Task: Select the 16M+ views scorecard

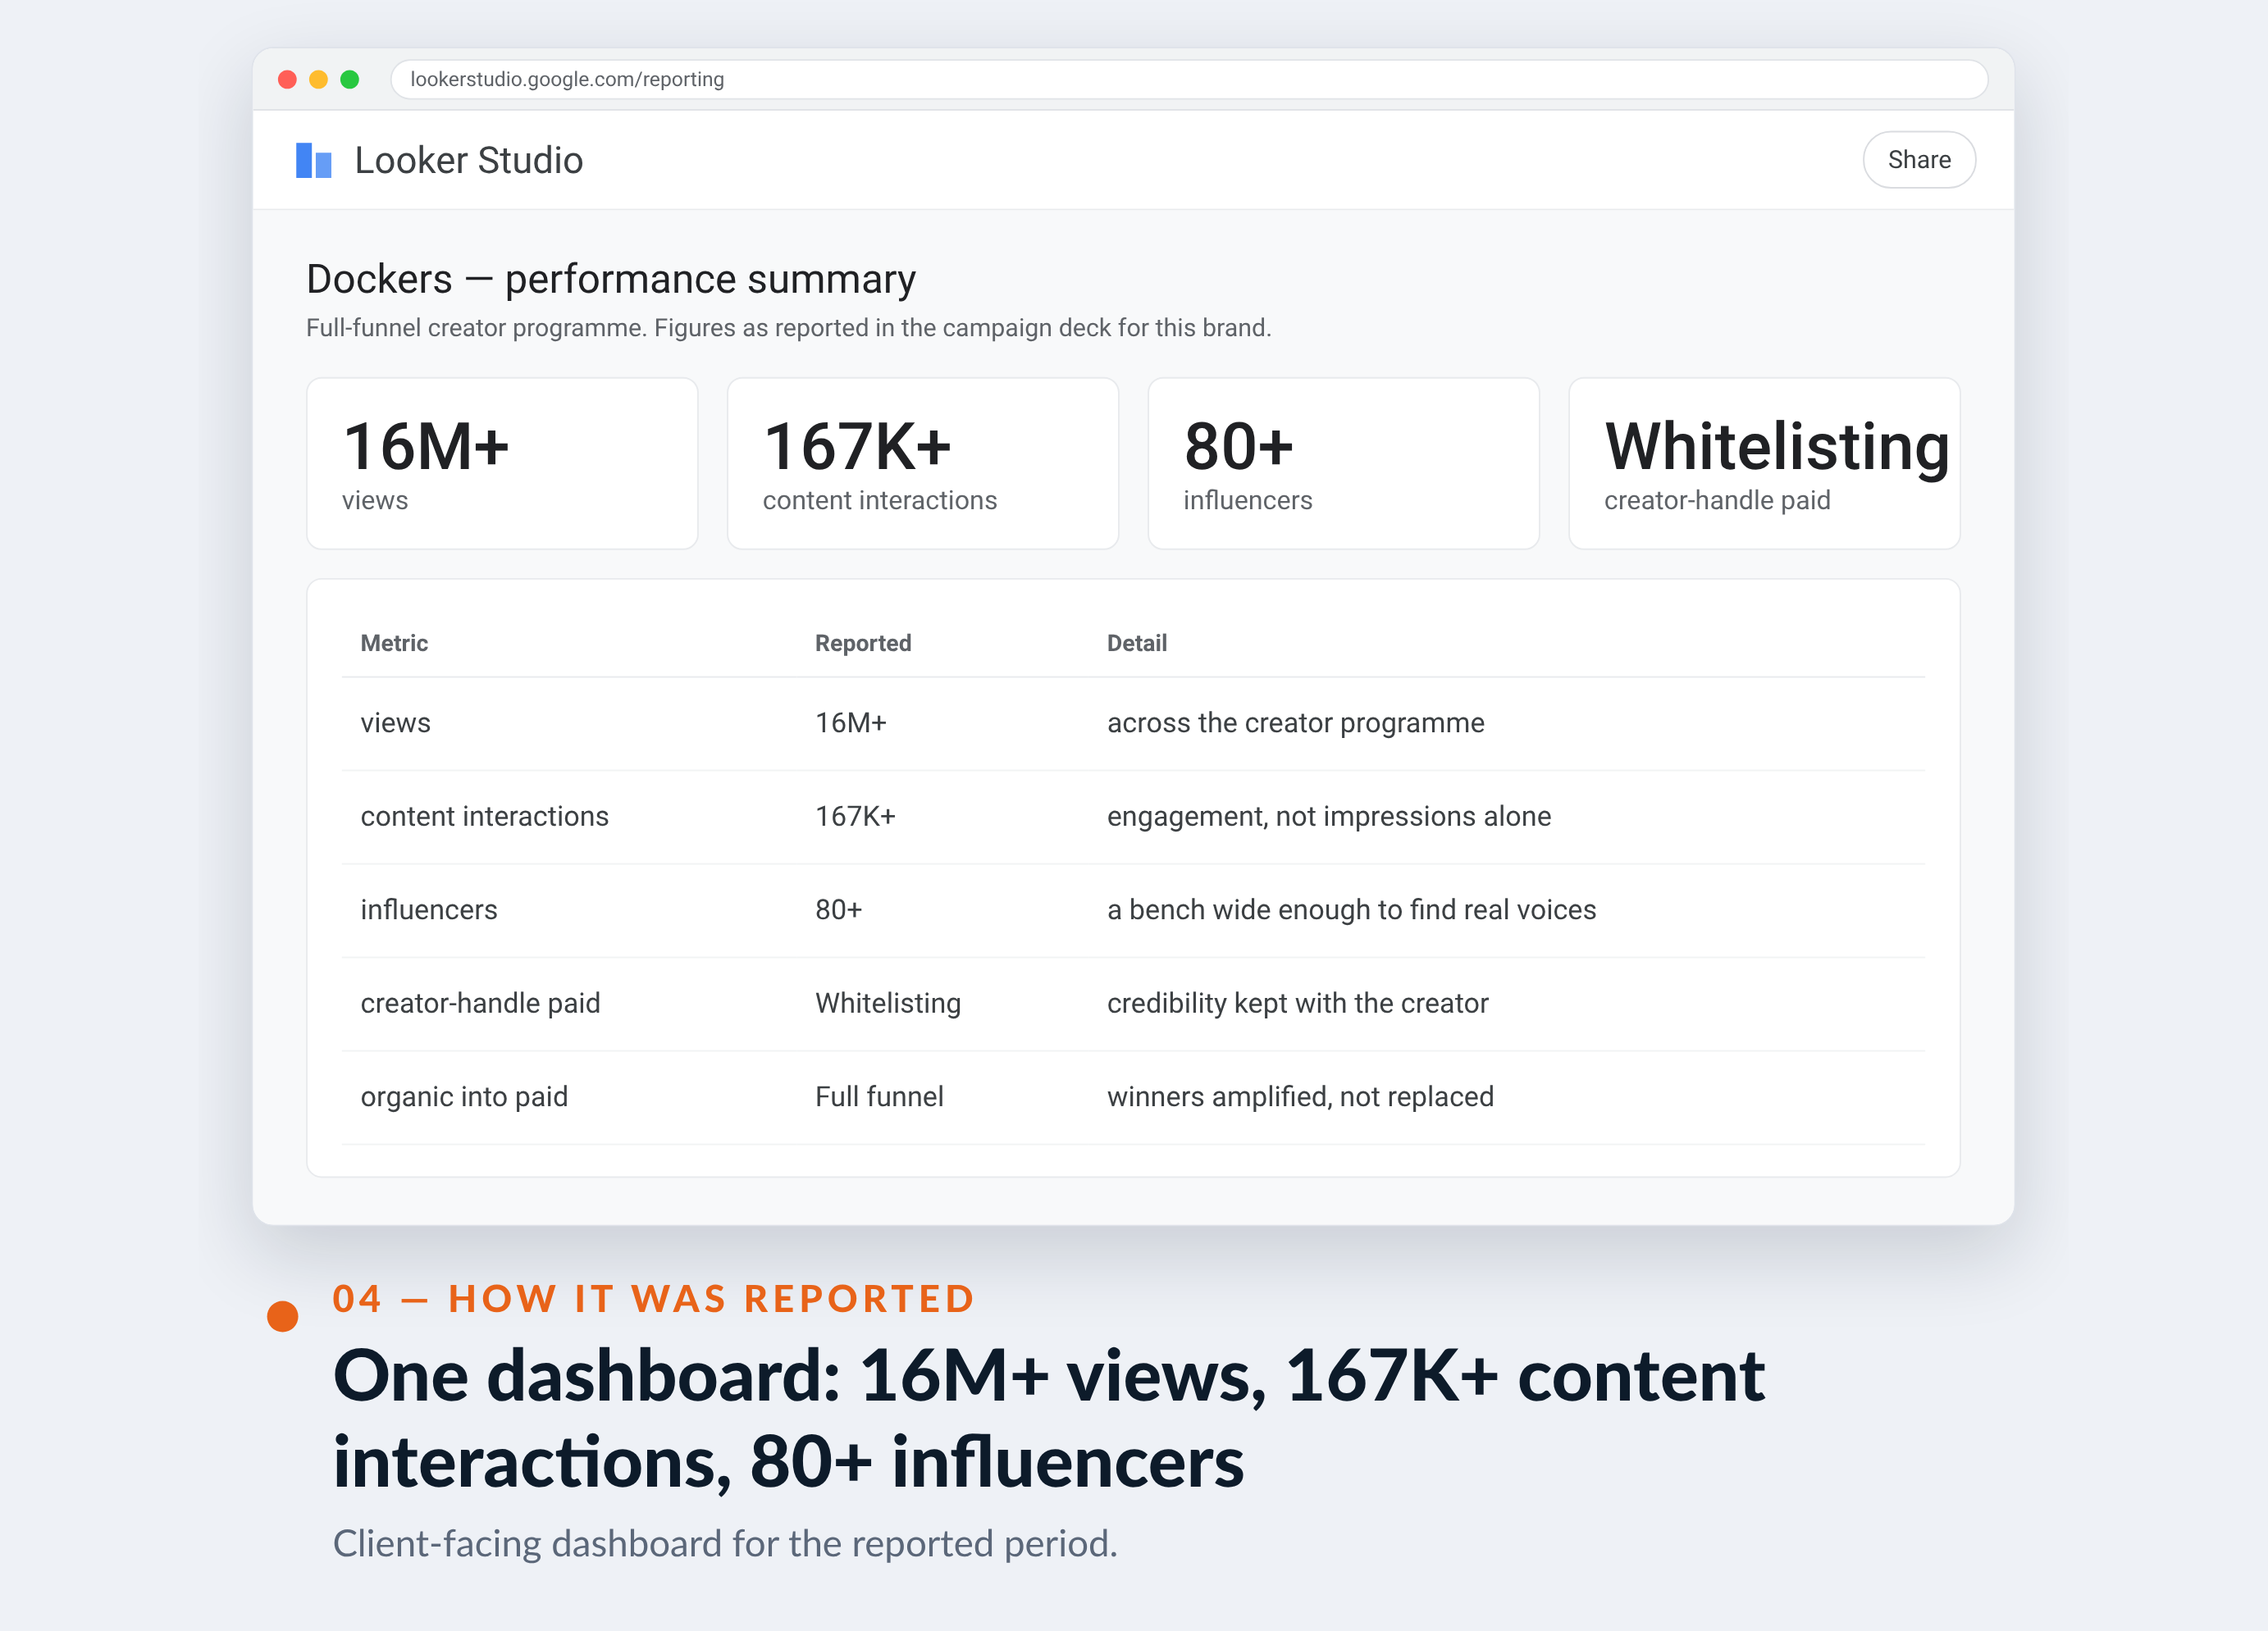Action: [x=502, y=463]
